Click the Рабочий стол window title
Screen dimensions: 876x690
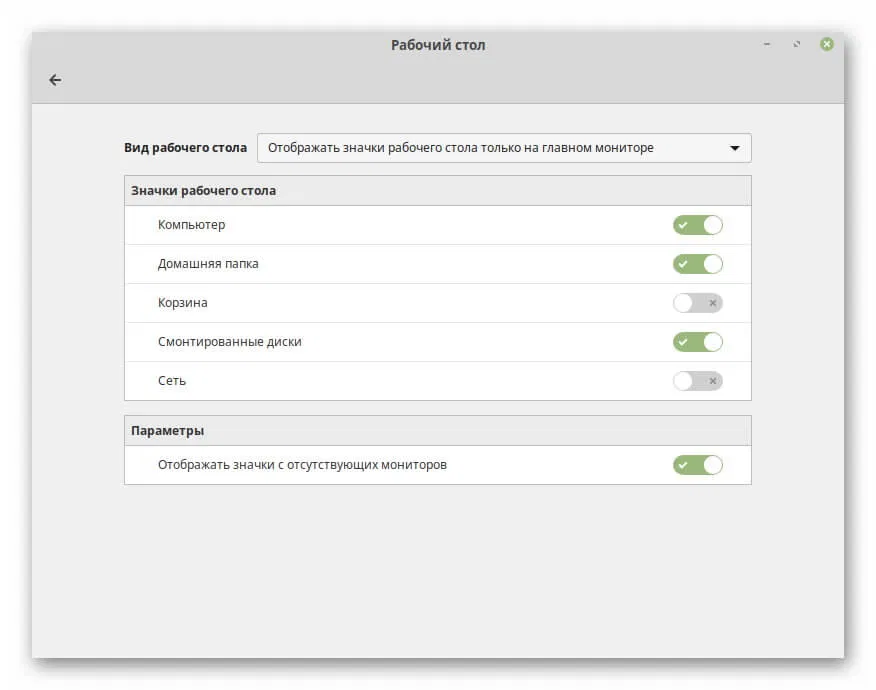point(437,44)
